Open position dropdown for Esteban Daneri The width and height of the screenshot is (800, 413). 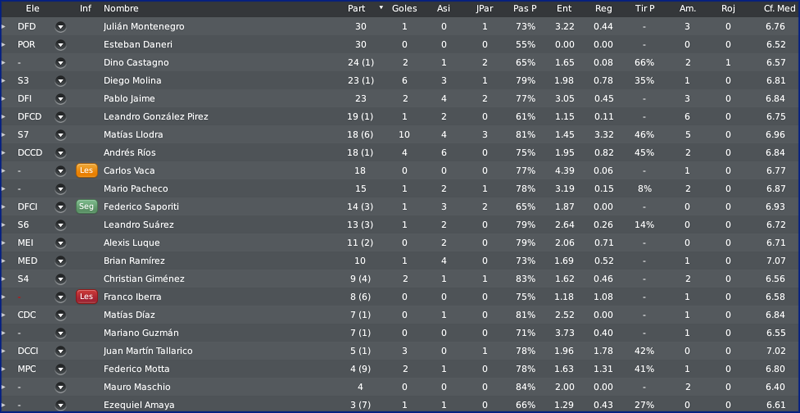pos(61,44)
